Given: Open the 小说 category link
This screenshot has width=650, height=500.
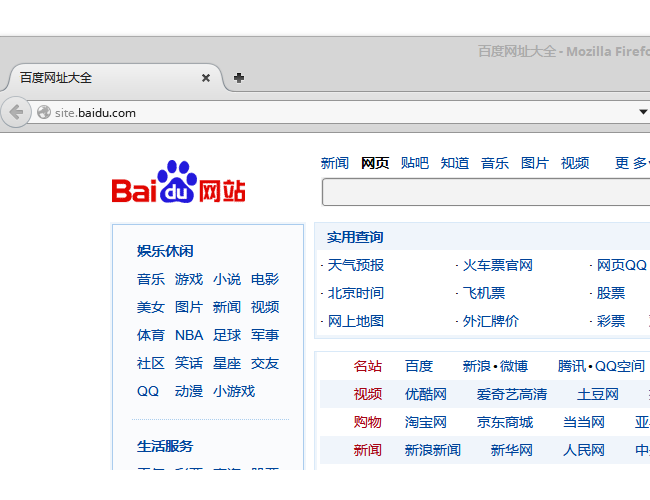Looking at the screenshot, I should click(x=227, y=279).
